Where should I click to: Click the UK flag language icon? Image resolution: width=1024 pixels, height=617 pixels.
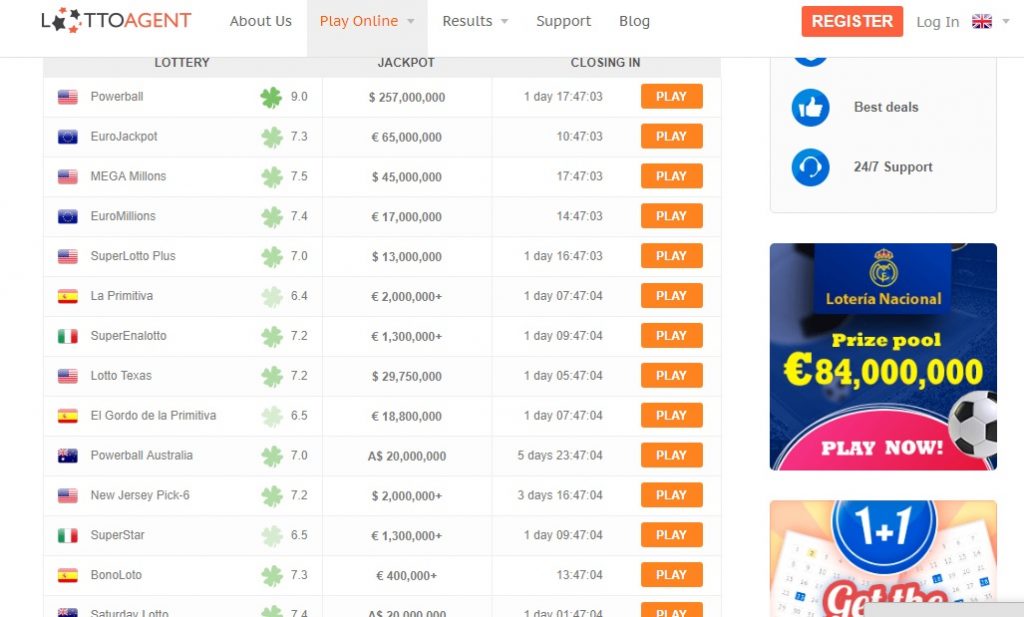pos(982,22)
